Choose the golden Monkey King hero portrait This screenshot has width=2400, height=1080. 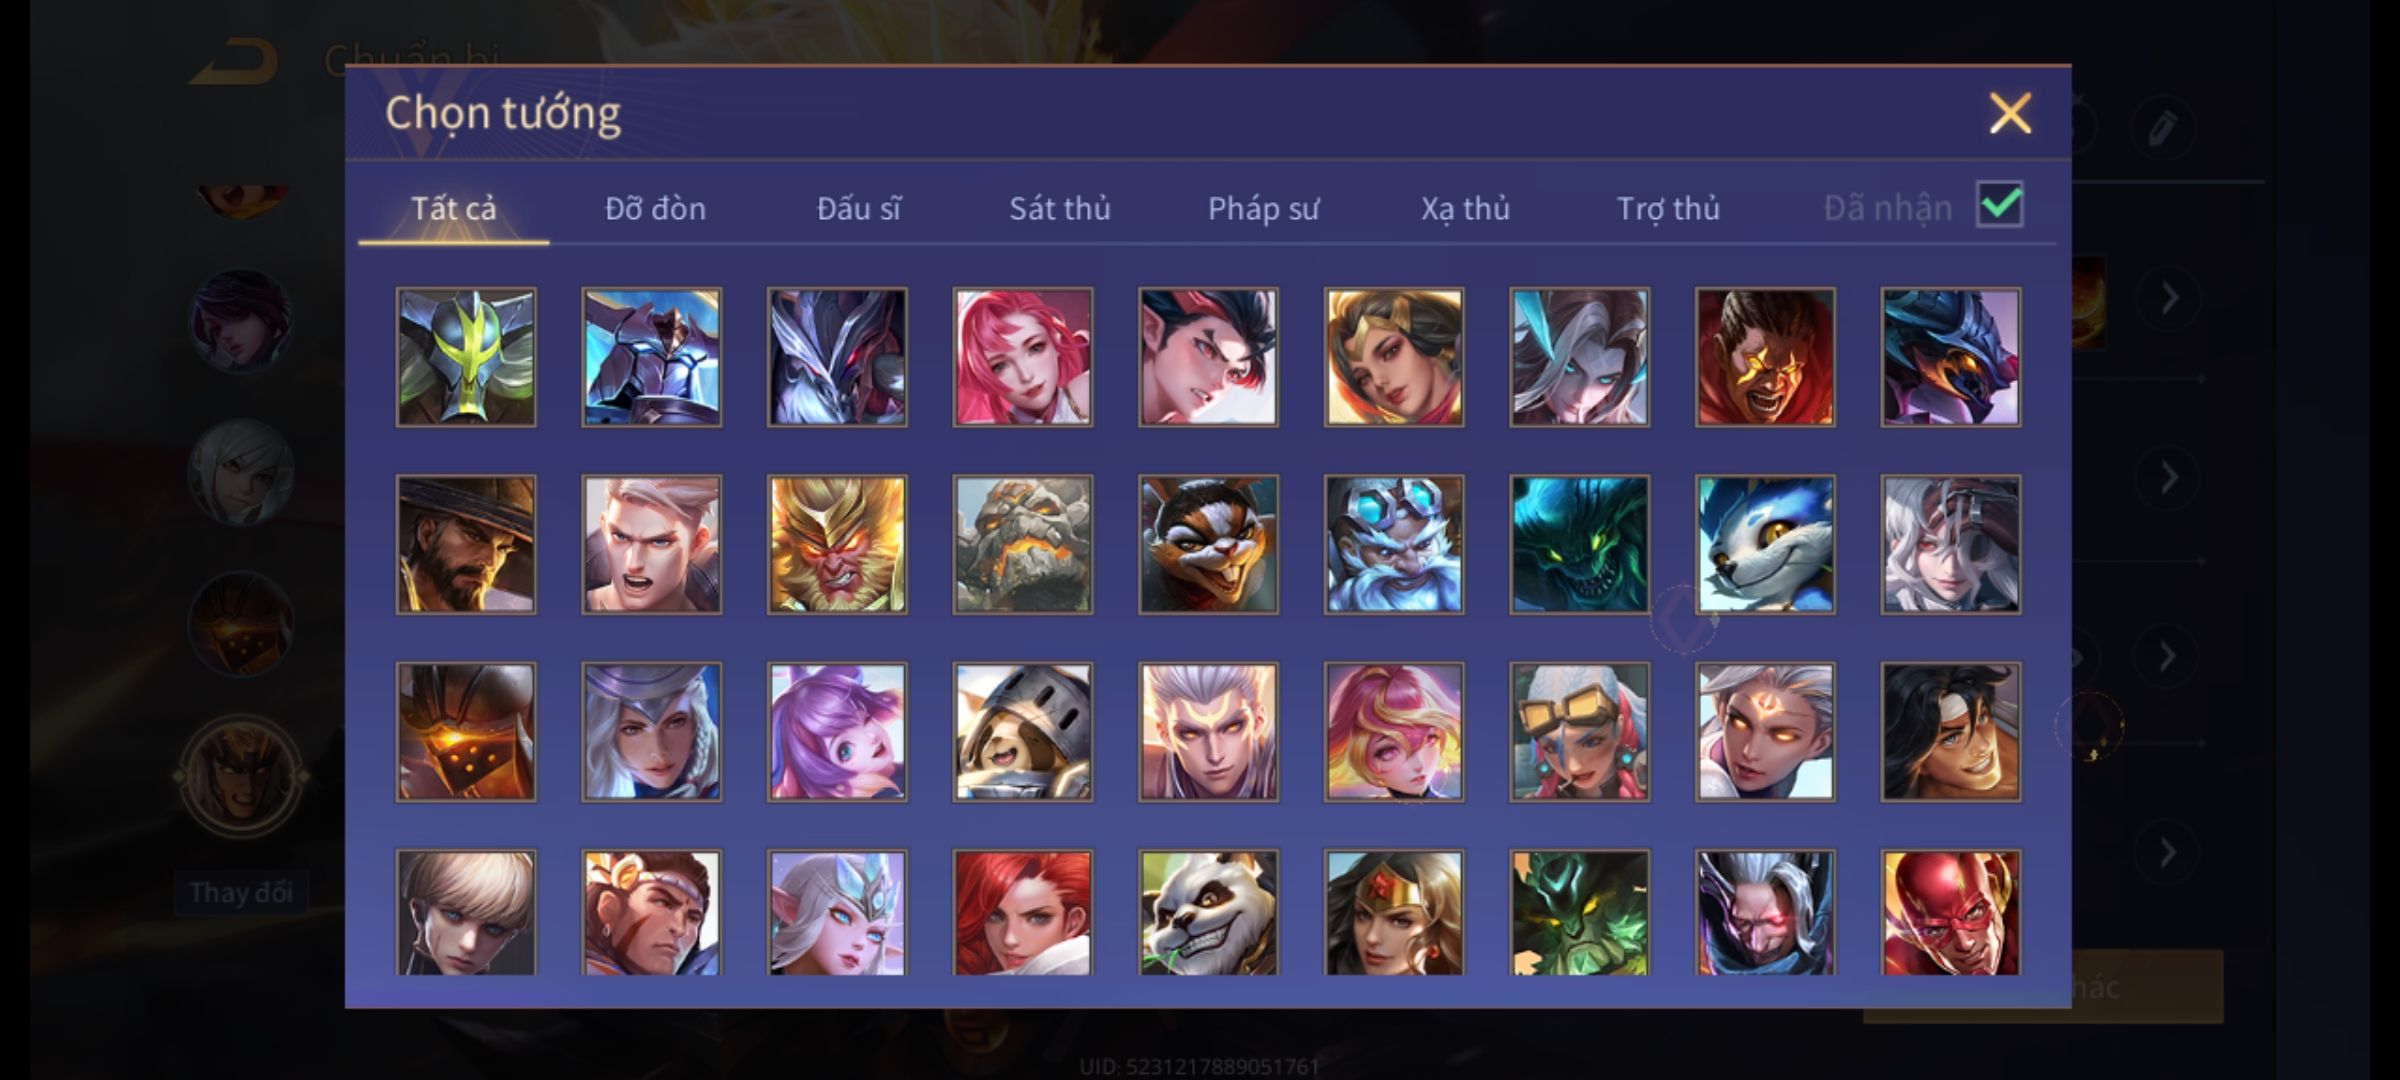pos(837,544)
